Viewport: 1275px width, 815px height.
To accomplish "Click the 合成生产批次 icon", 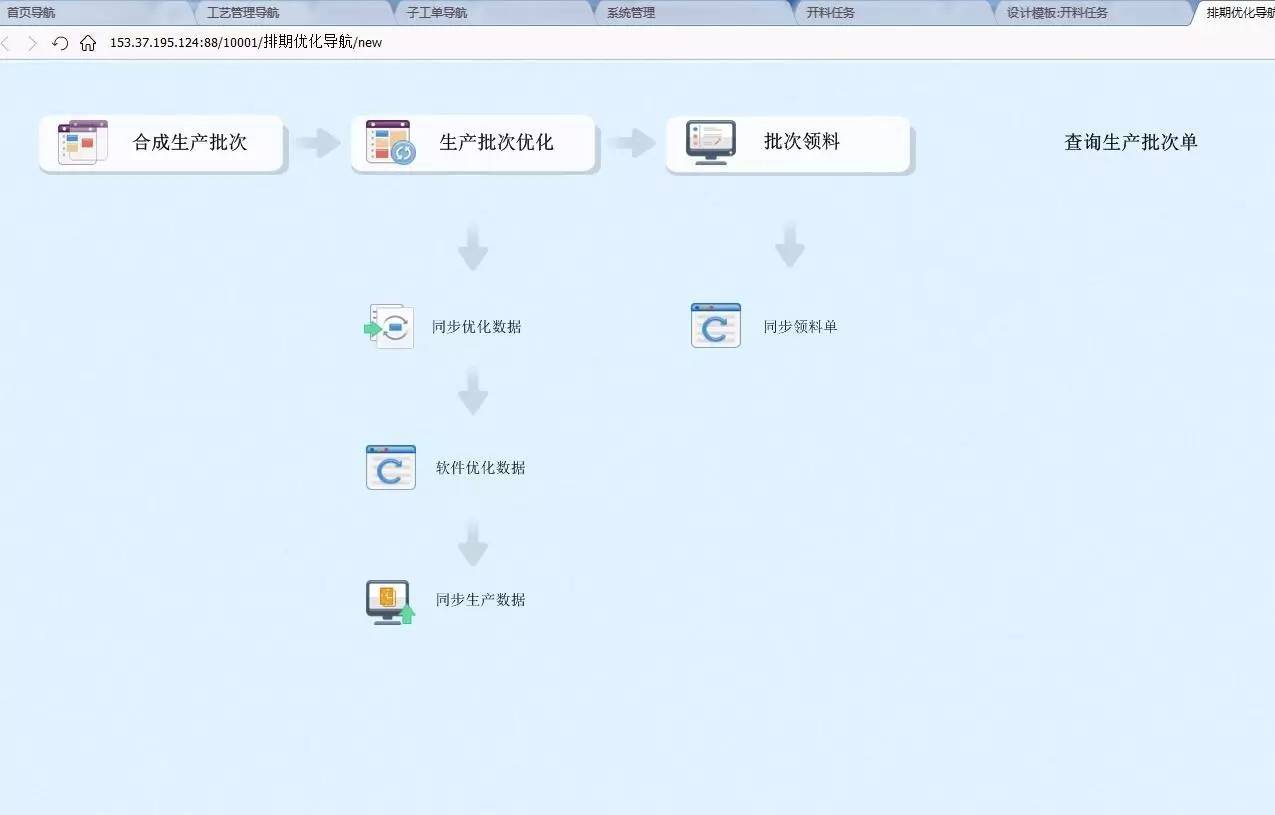I will (83, 142).
